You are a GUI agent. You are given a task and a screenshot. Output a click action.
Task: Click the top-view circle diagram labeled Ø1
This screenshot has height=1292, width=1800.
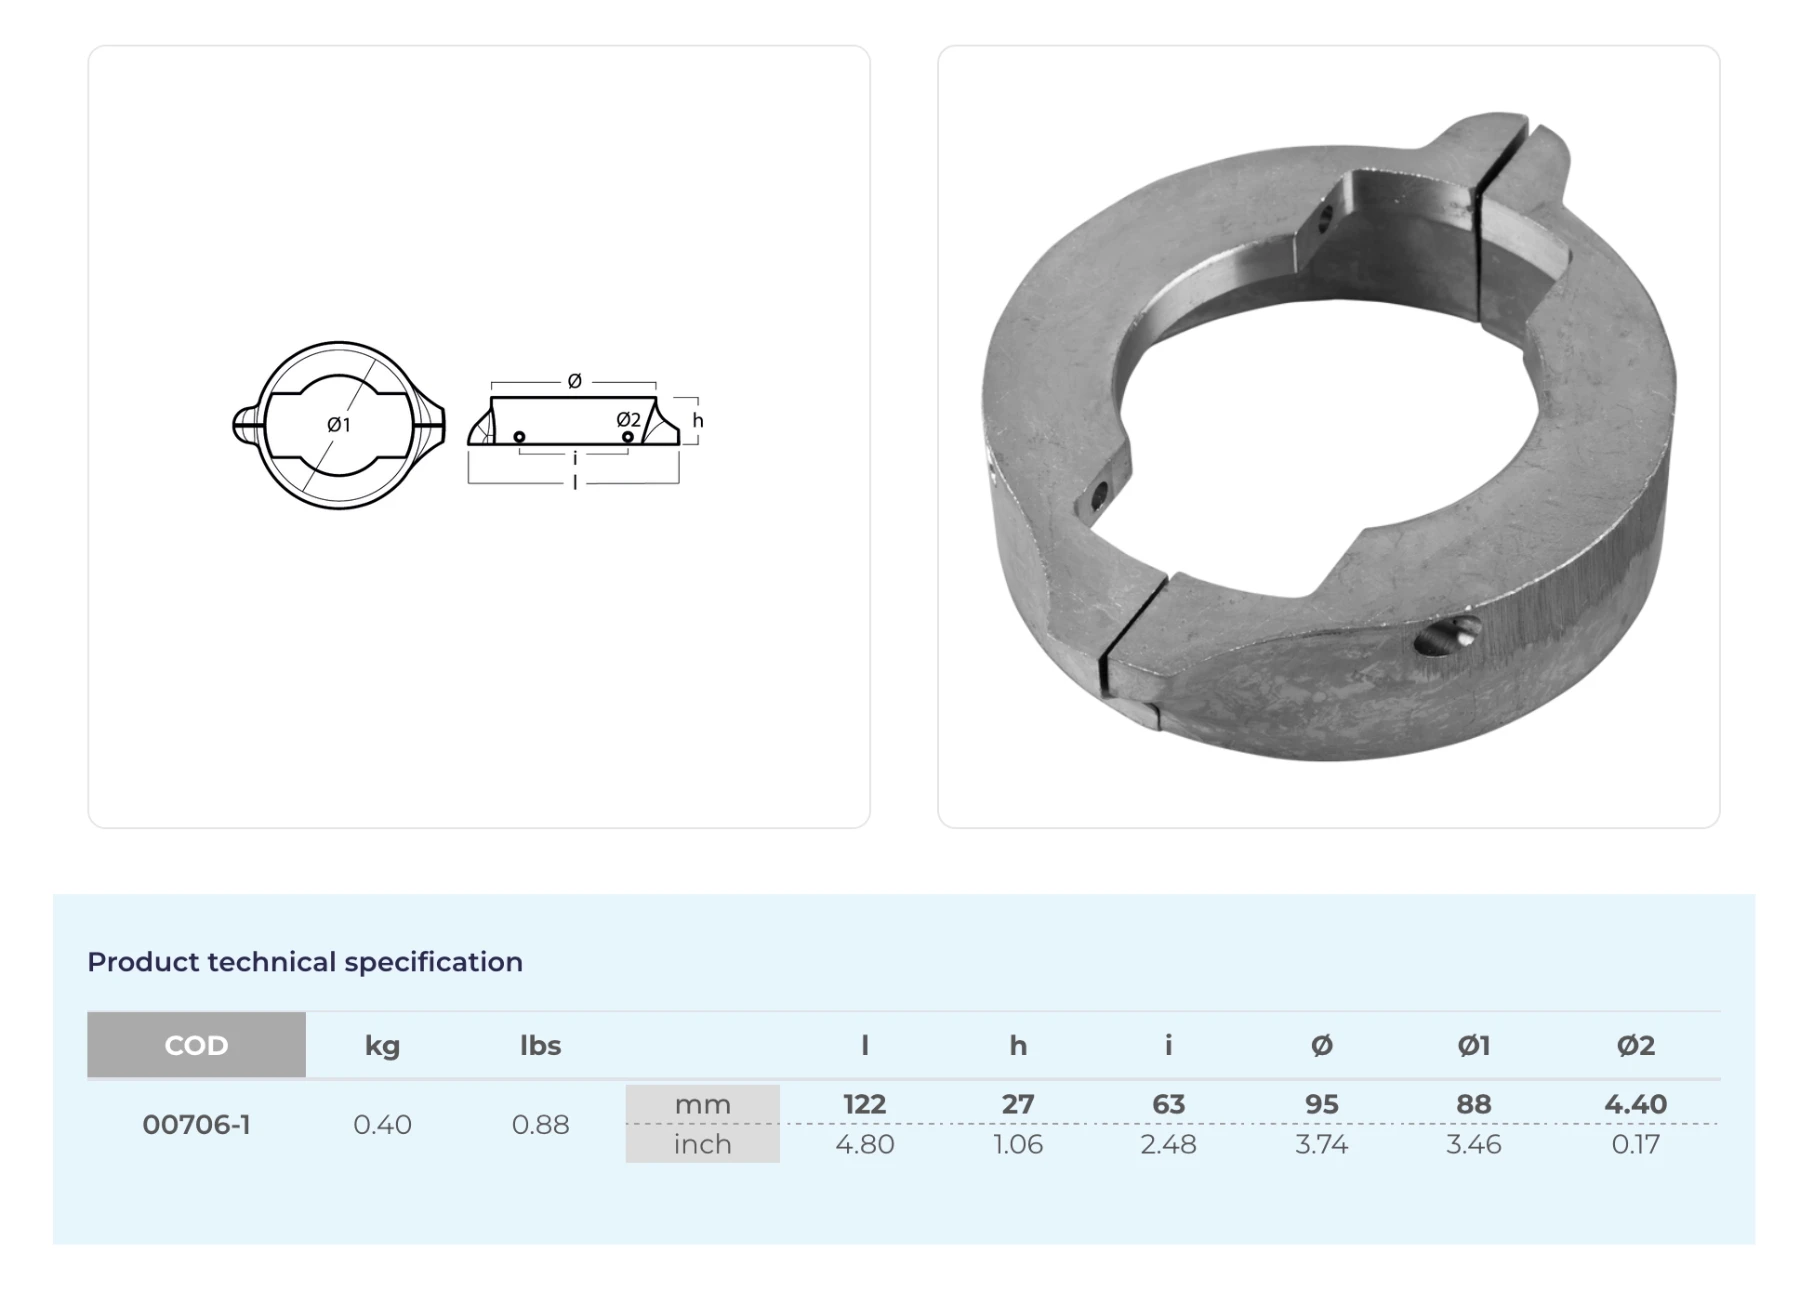(339, 425)
